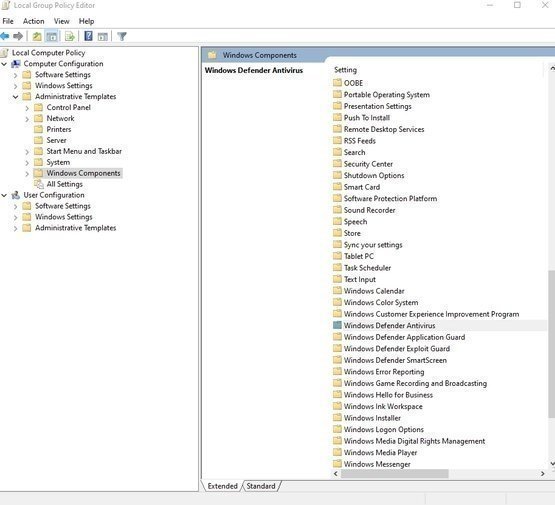The width and height of the screenshot is (555, 505).
Task: Select Windows Components in the tree
Action: pyautogui.click(x=83, y=173)
